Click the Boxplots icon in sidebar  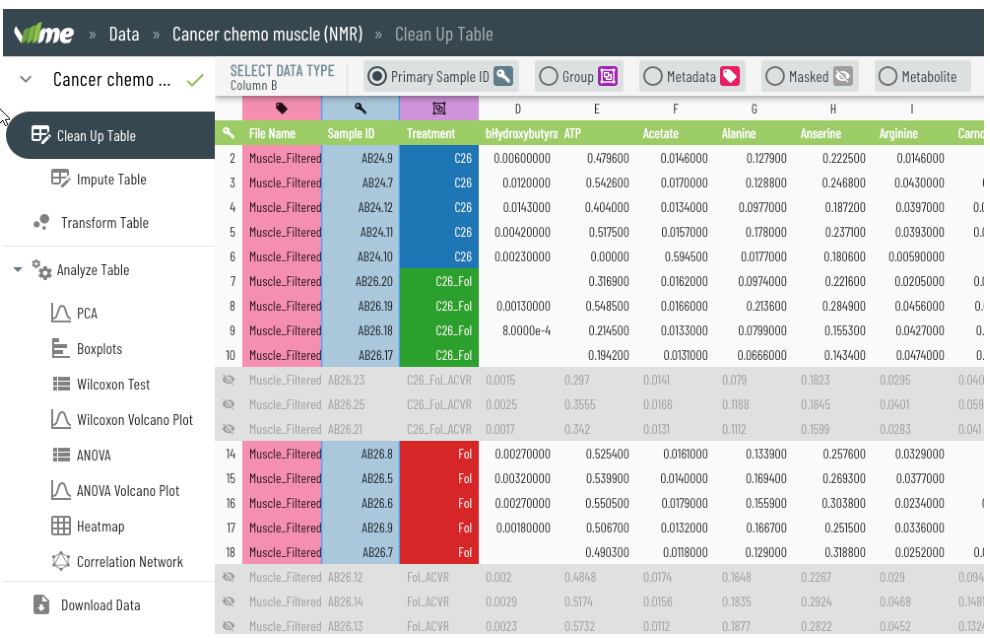coord(59,349)
